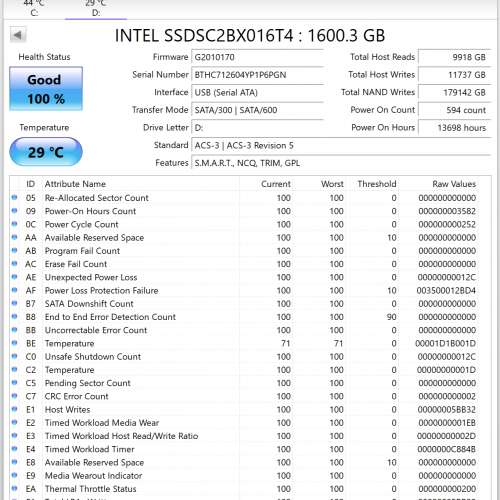Click the status dot for Media Wearout Indicator
This screenshot has height=500, width=500.
click(14, 475)
